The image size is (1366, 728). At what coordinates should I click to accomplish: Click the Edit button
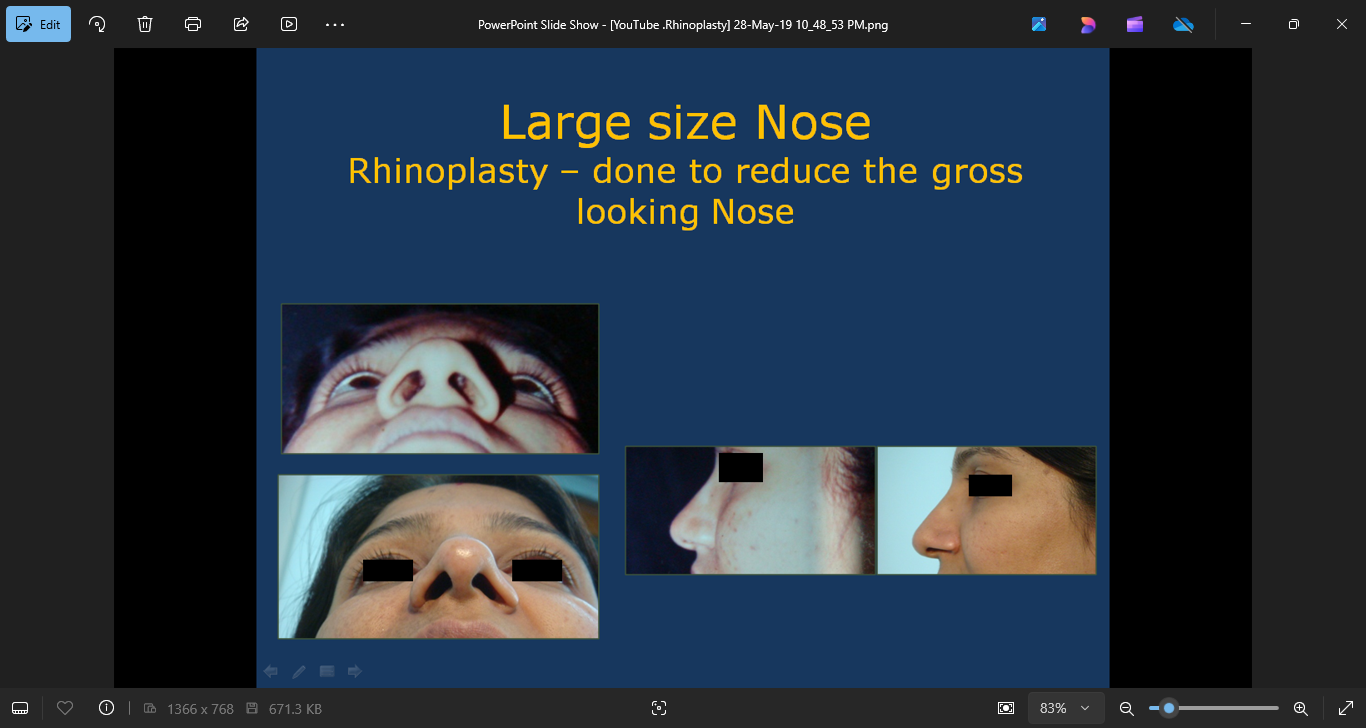point(39,24)
